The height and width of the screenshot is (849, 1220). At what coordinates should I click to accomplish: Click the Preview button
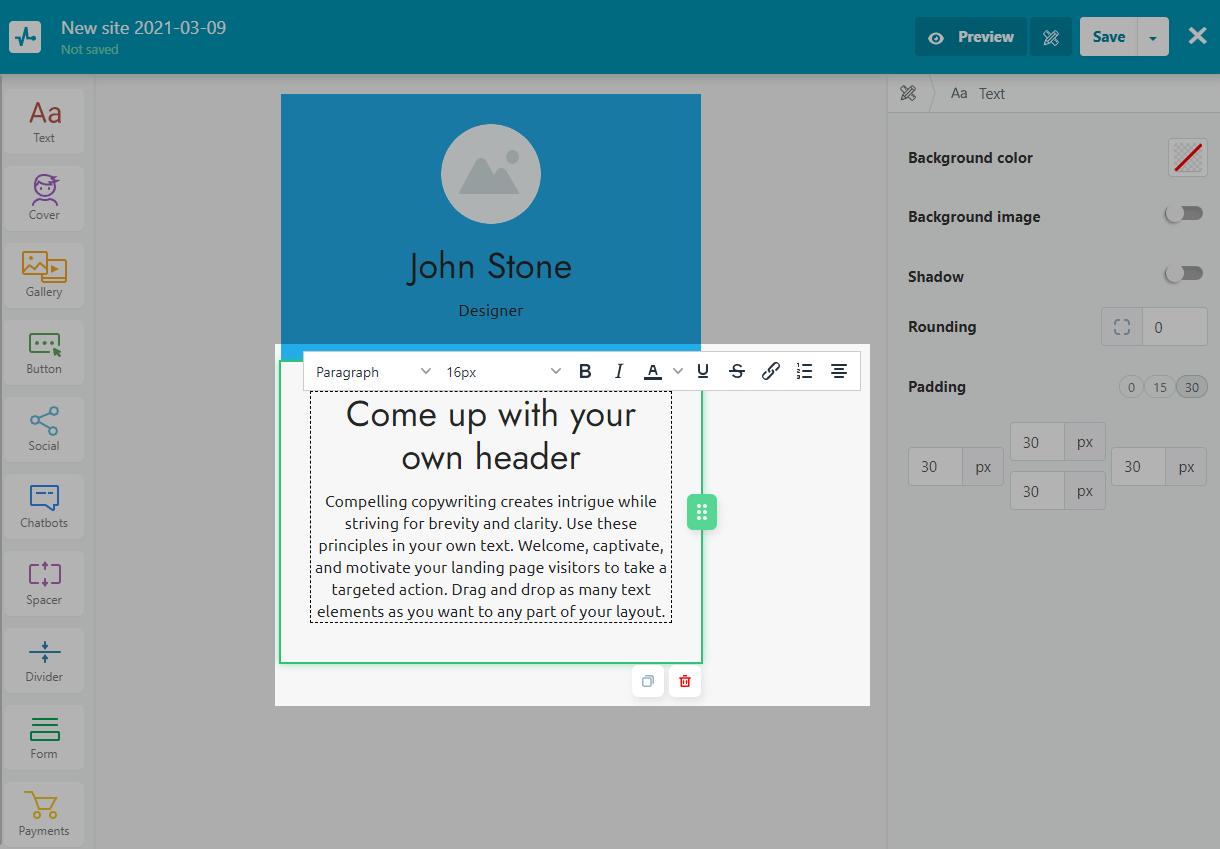pyautogui.click(x=971, y=37)
